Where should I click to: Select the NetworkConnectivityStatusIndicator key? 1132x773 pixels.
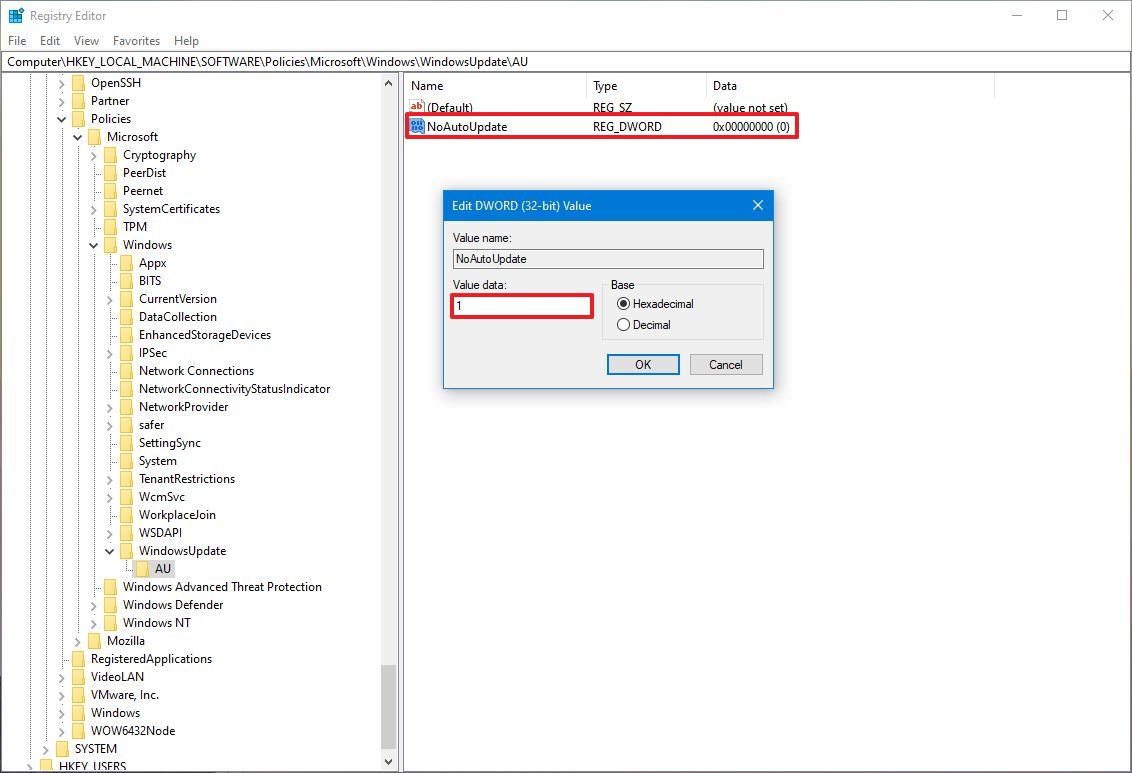coord(235,389)
